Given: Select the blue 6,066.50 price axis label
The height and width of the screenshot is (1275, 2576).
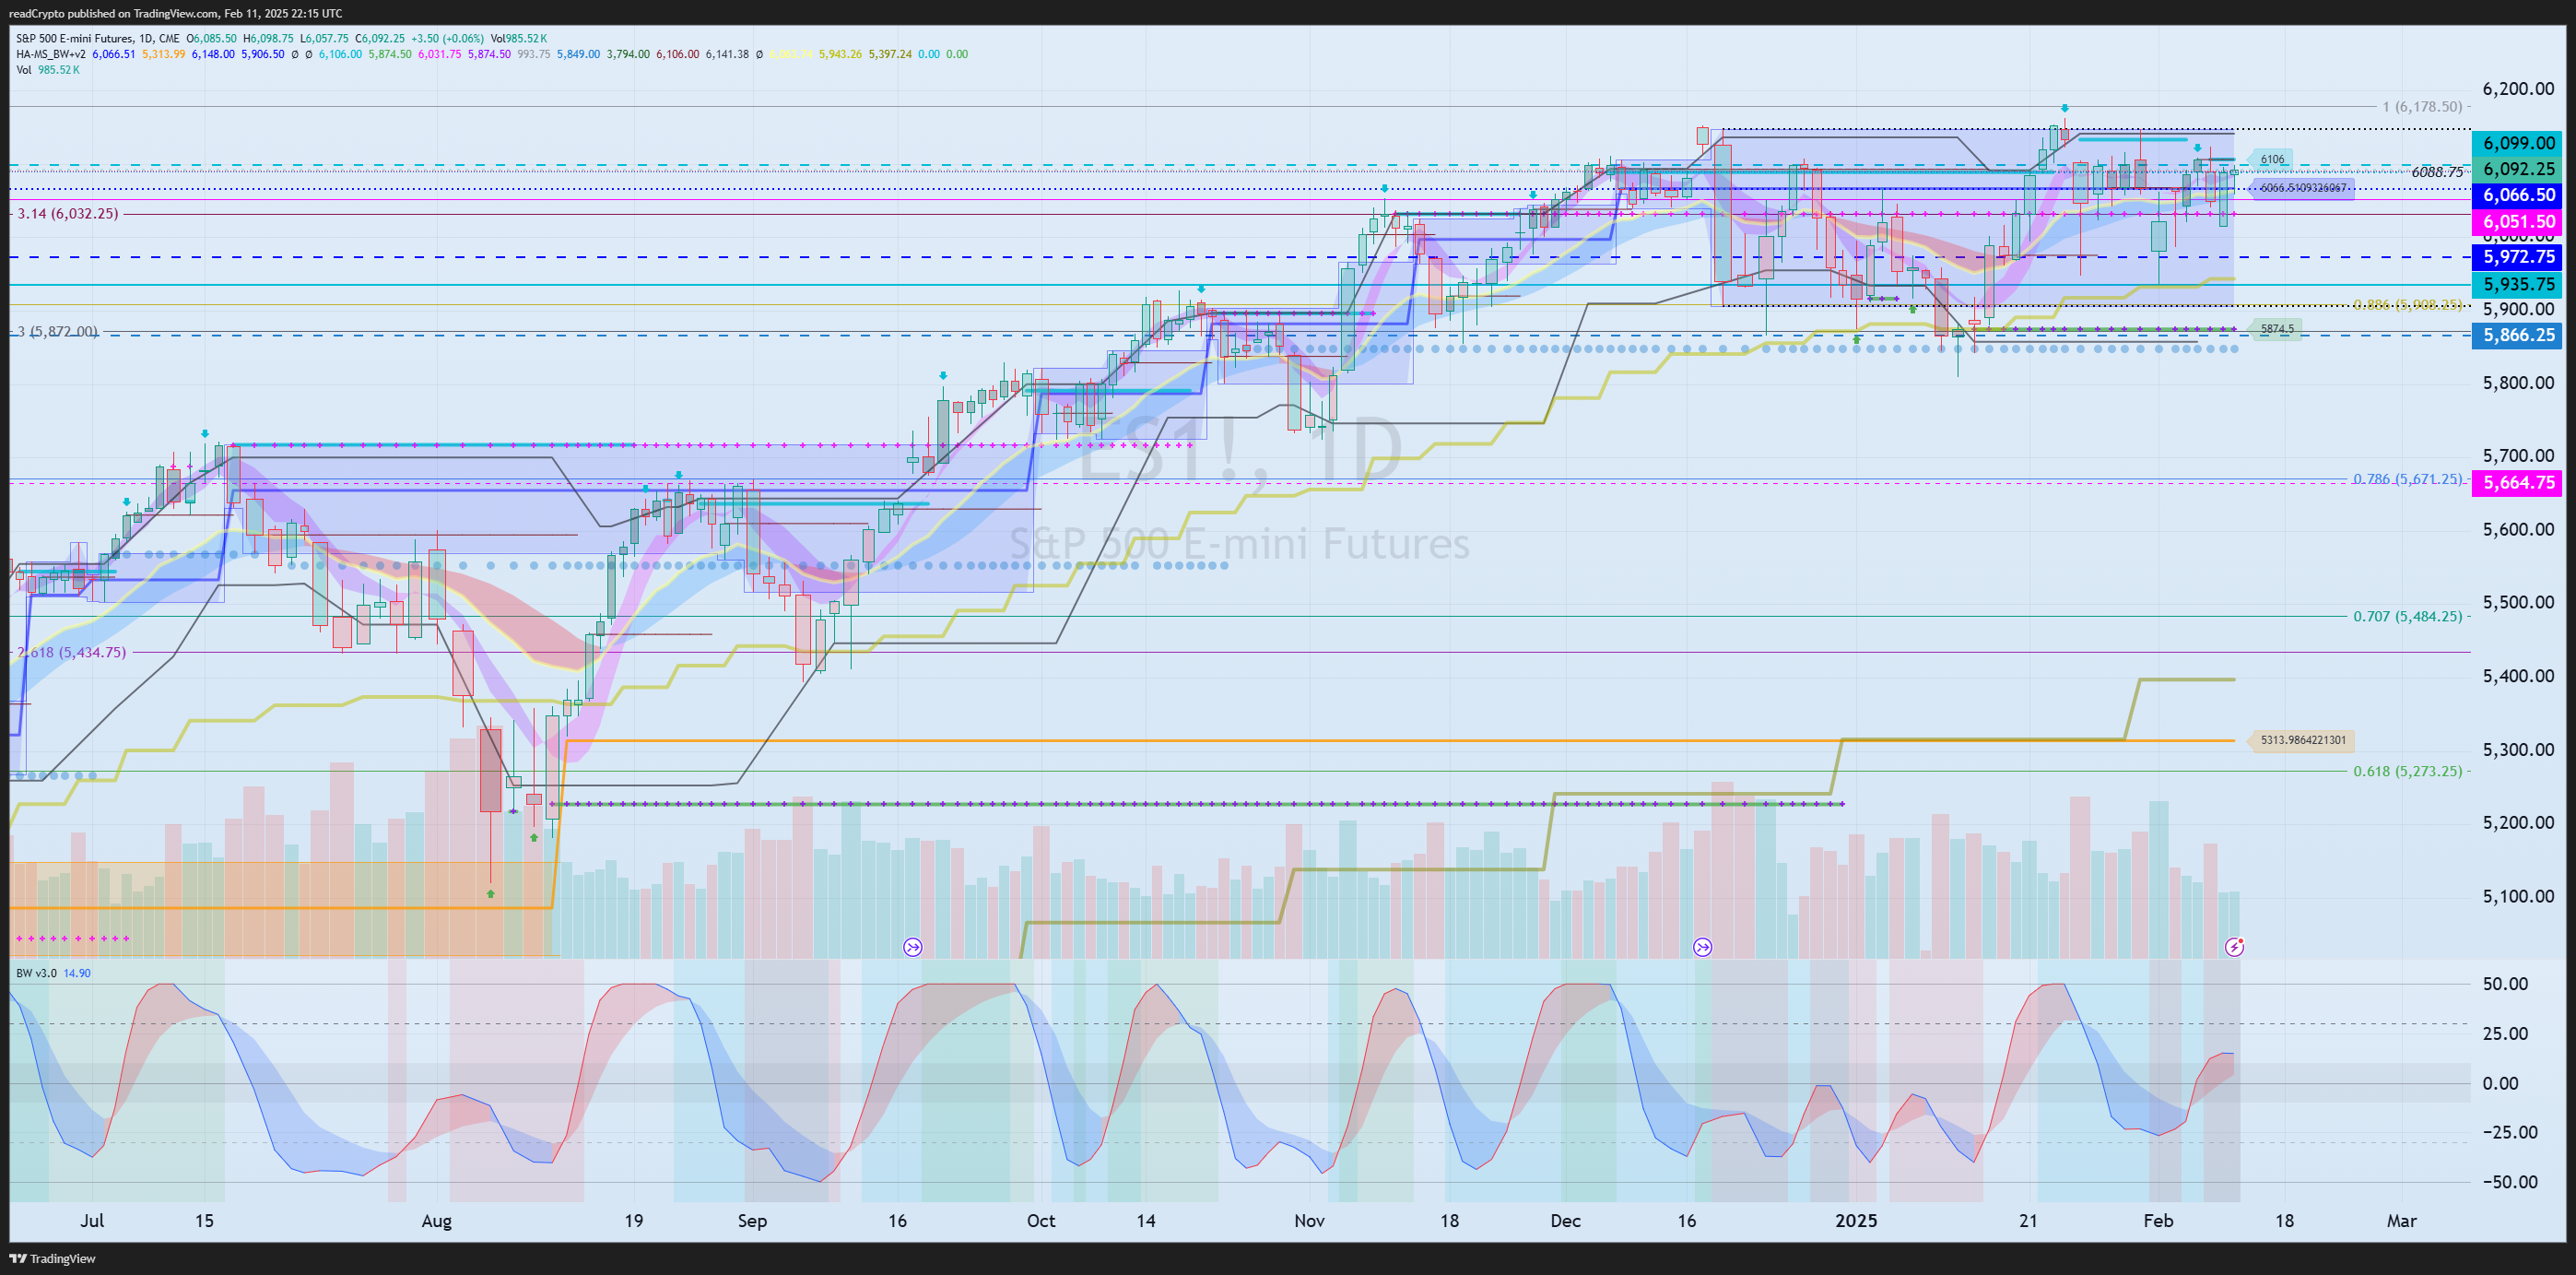Looking at the screenshot, I should [x=2519, y=195].
